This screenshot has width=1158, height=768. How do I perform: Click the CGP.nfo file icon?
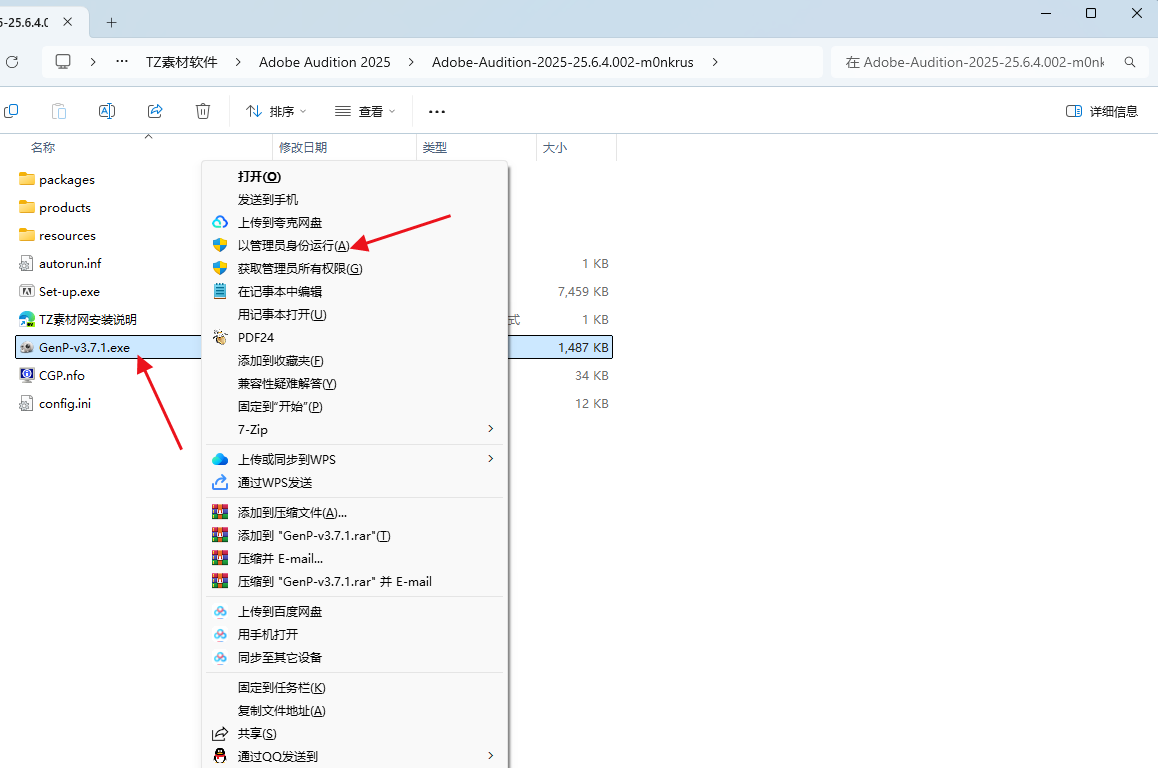[27, 375]
